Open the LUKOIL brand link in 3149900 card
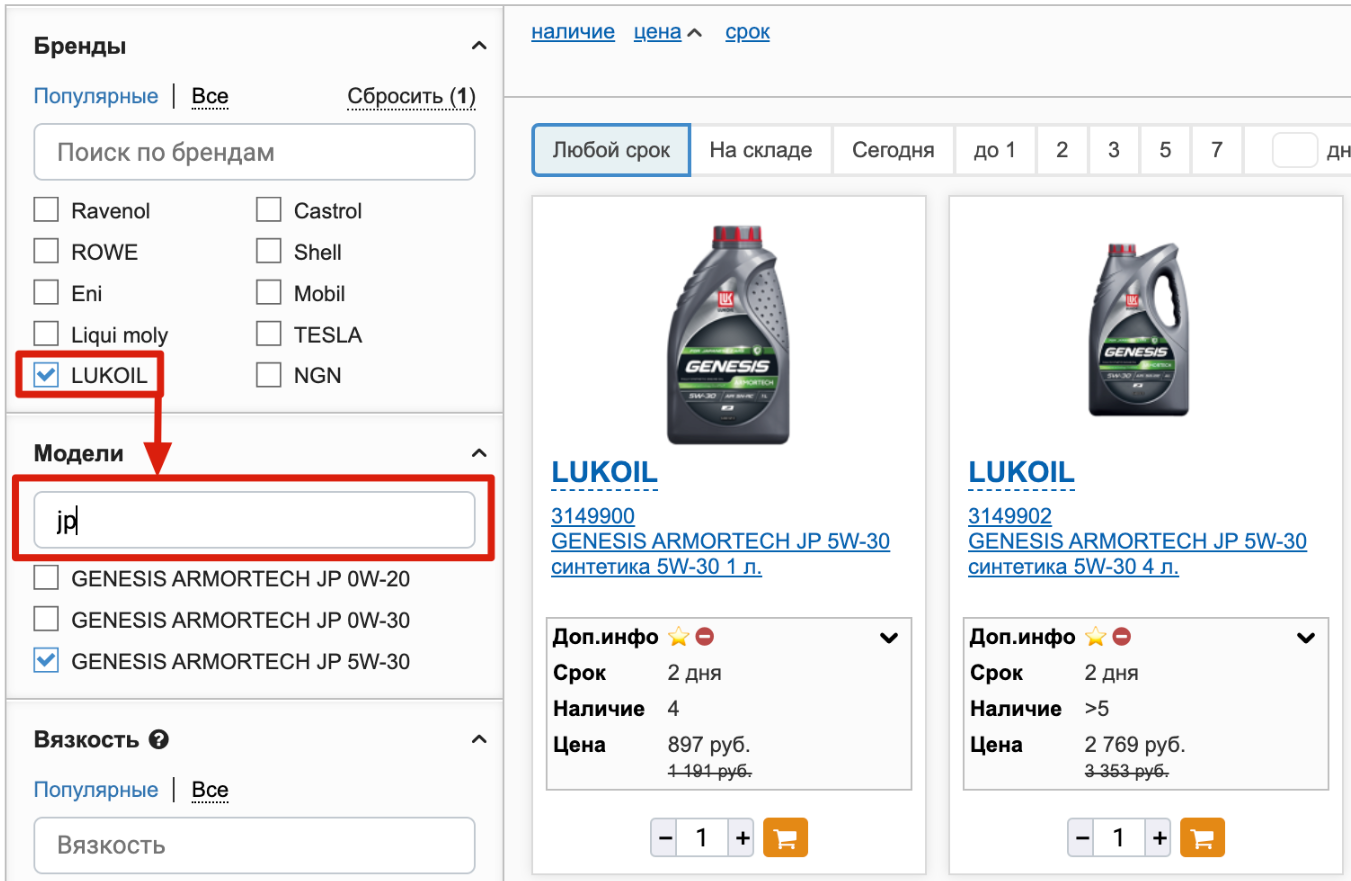The width and height of the screenshot is (1351, 881). click(x=604, y=472)
